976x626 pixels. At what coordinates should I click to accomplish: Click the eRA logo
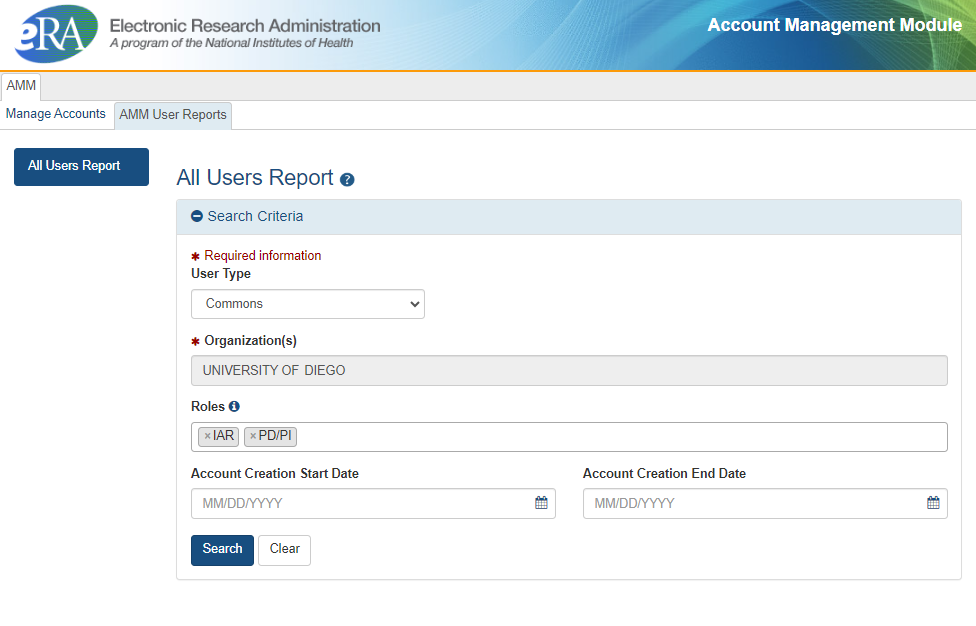click(x=56, y=34)
